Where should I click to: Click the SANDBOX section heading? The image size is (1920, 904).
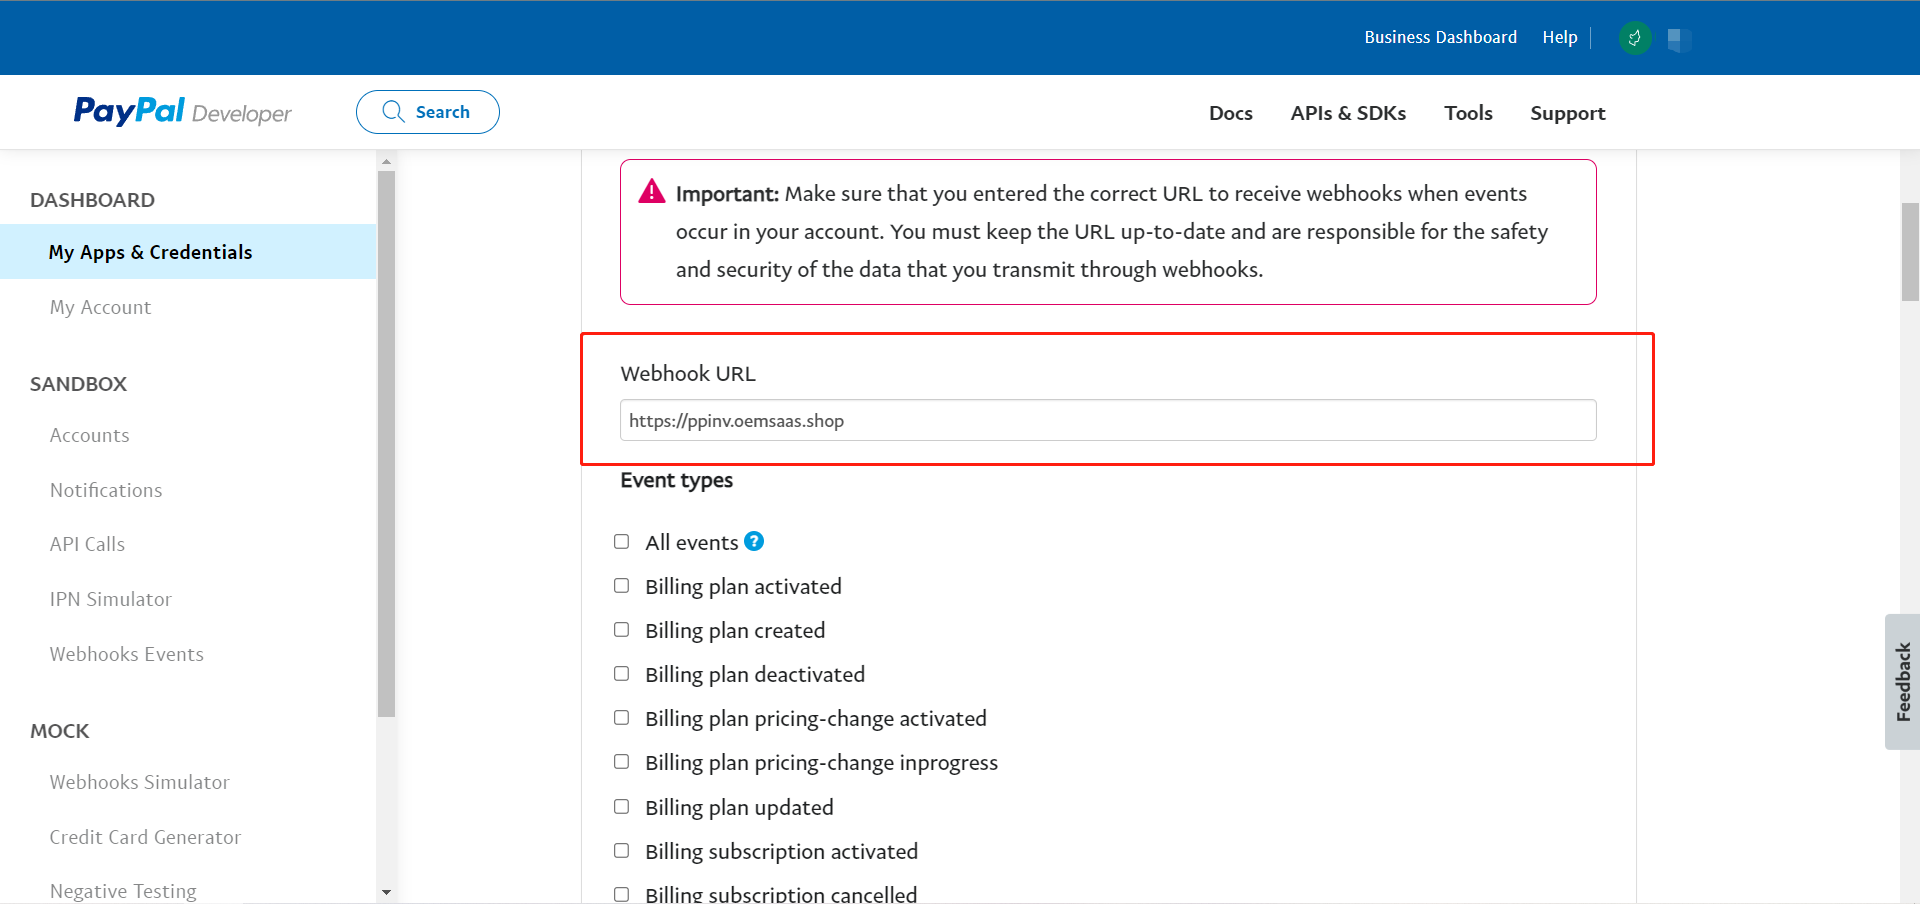tap(78, 384)
